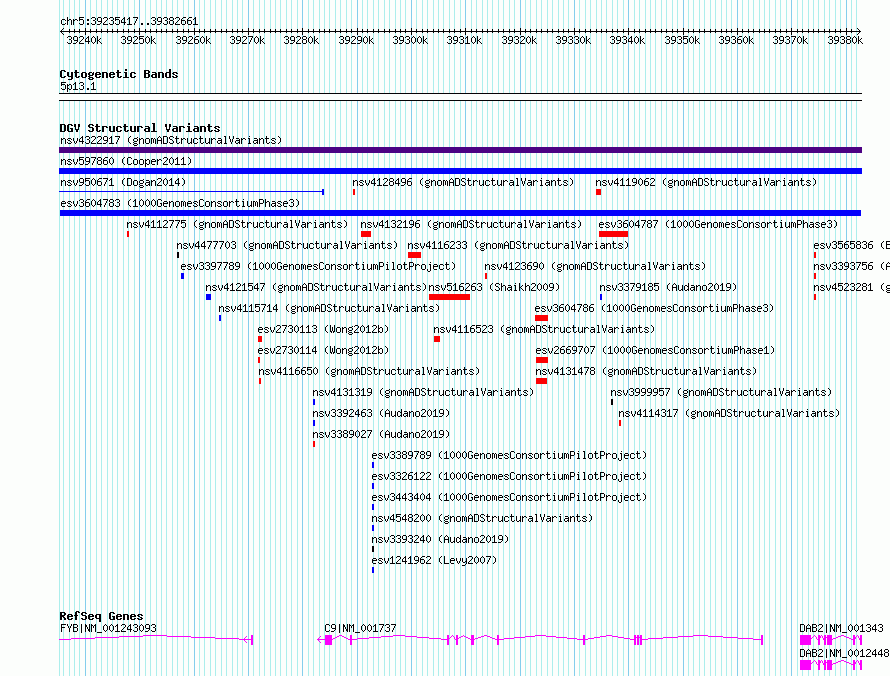
Task: Click nsv4121547 variant label
Action: 316,287
